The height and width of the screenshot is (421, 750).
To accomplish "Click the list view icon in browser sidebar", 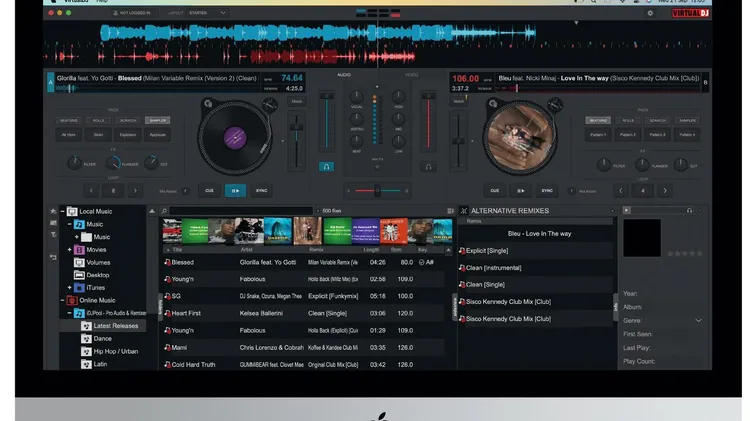I will pos(53,223).
